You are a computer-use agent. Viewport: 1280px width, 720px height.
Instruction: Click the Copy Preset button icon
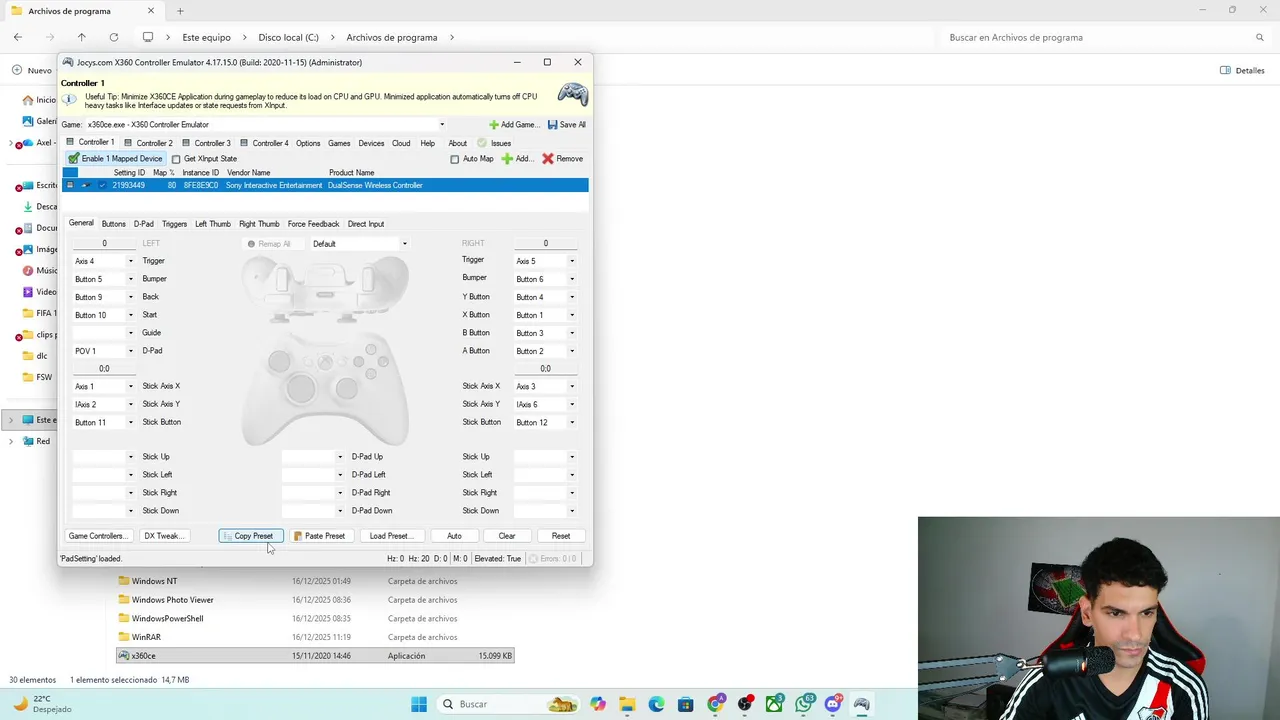[227, 536]
